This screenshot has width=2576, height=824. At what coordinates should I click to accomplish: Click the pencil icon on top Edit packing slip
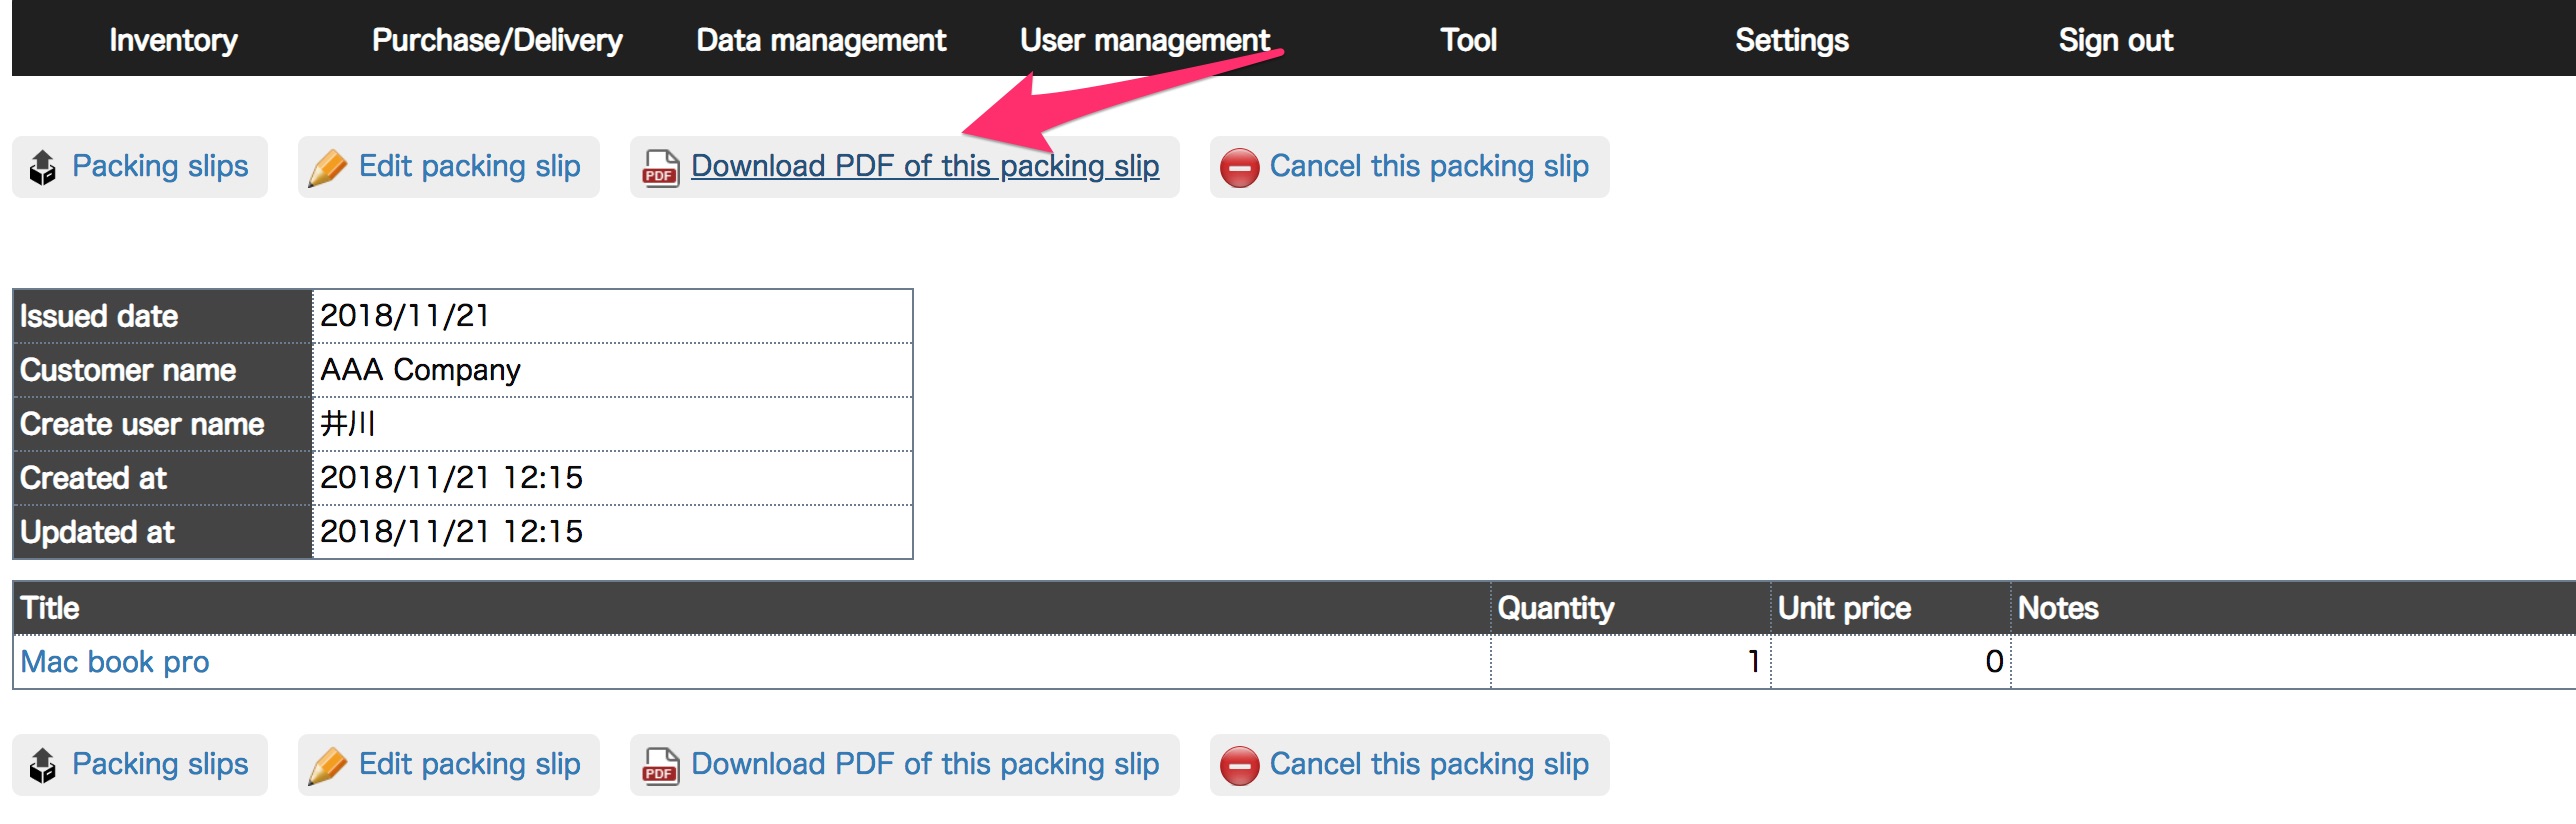click(327, 167)
